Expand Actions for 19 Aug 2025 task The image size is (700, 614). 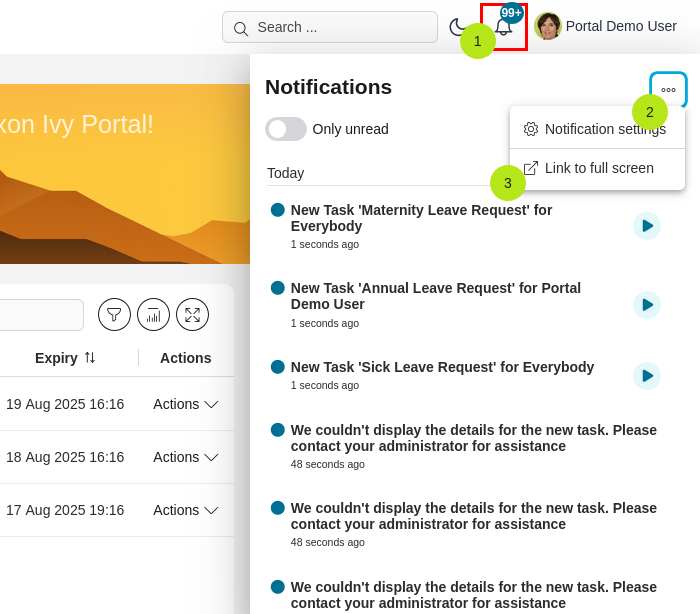pos(185,404)
